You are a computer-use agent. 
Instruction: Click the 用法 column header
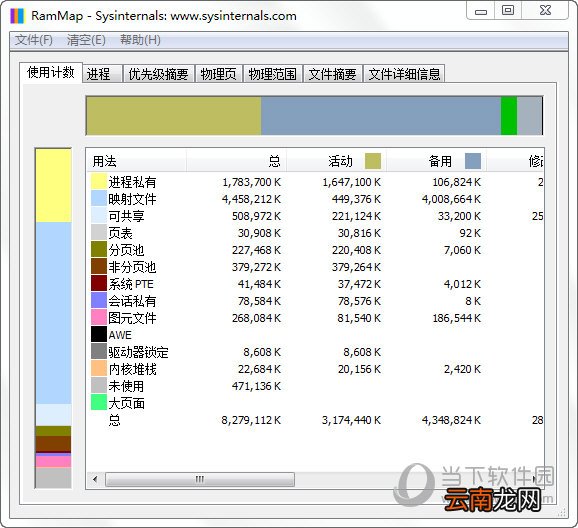tap(136, 161)
